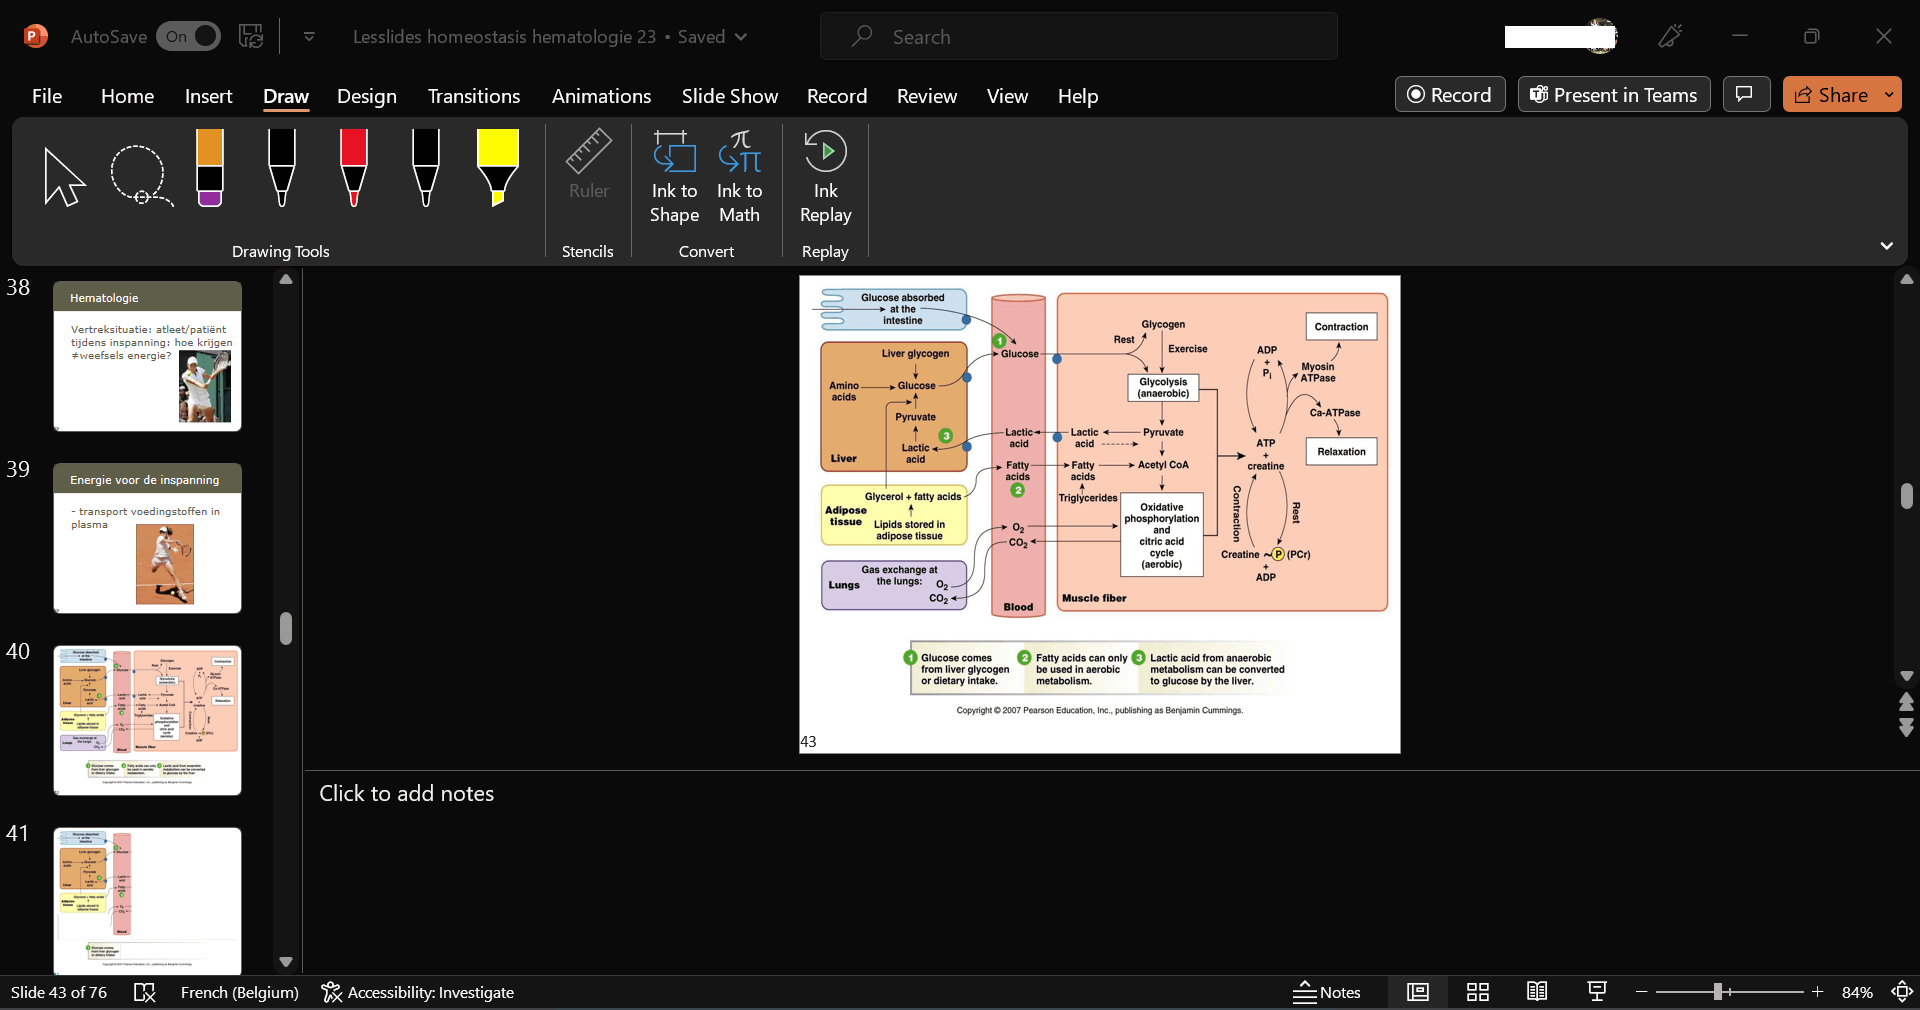Collapse the ribbon with the chevron

click(1887, 246)
